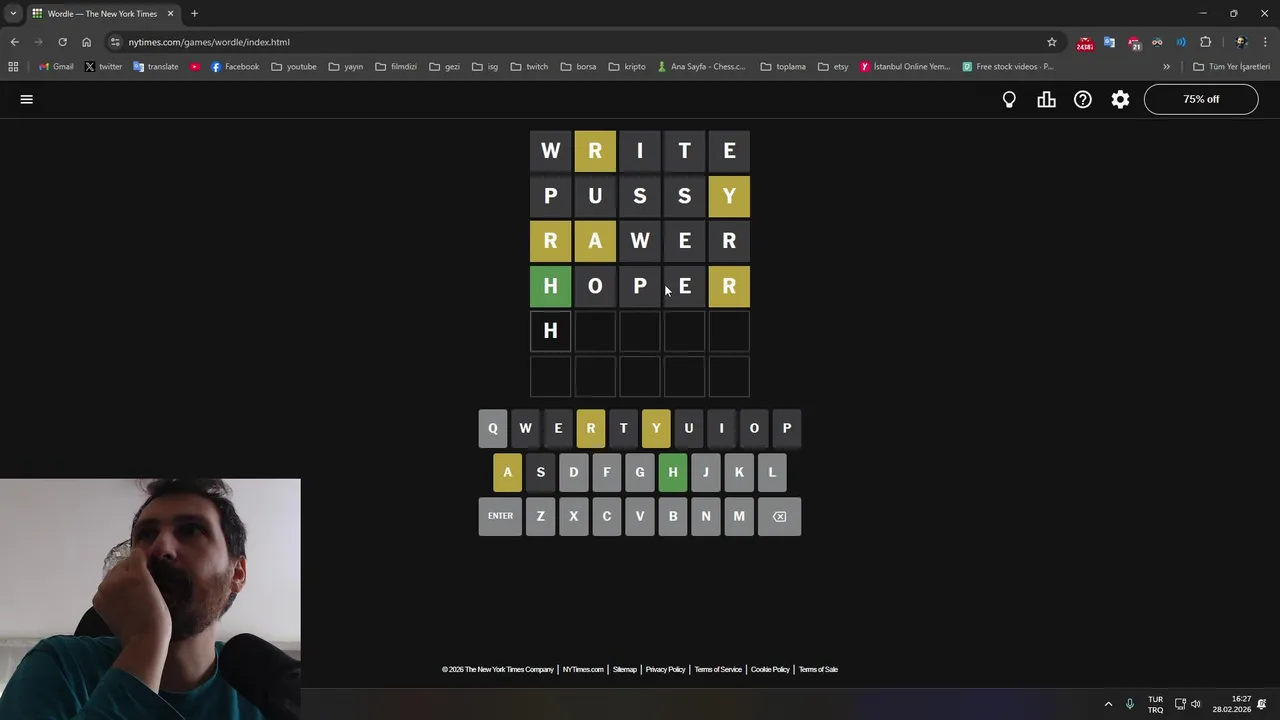The width and height of the screenshot is (1280, 720).
Task: Open the Terms of Service footer link
Action: tap(718, 669)
